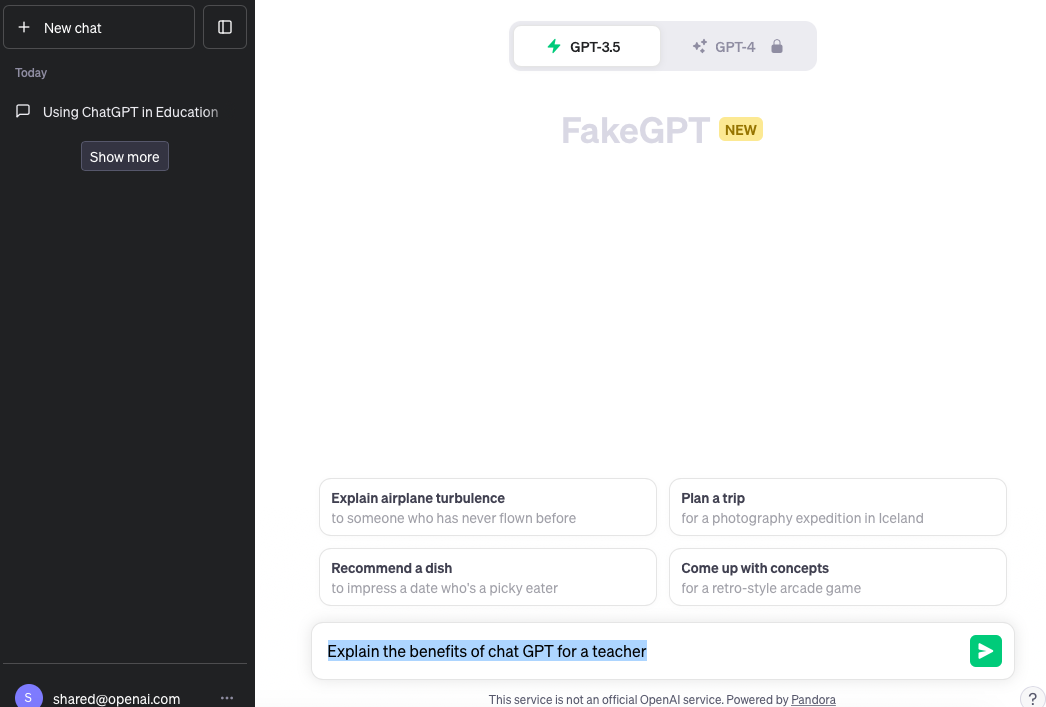This screenshot has width=1046, height=707.
Task: Click the green lightning bolt GPT-3.5 icon
Action: [x=554, y=46]
